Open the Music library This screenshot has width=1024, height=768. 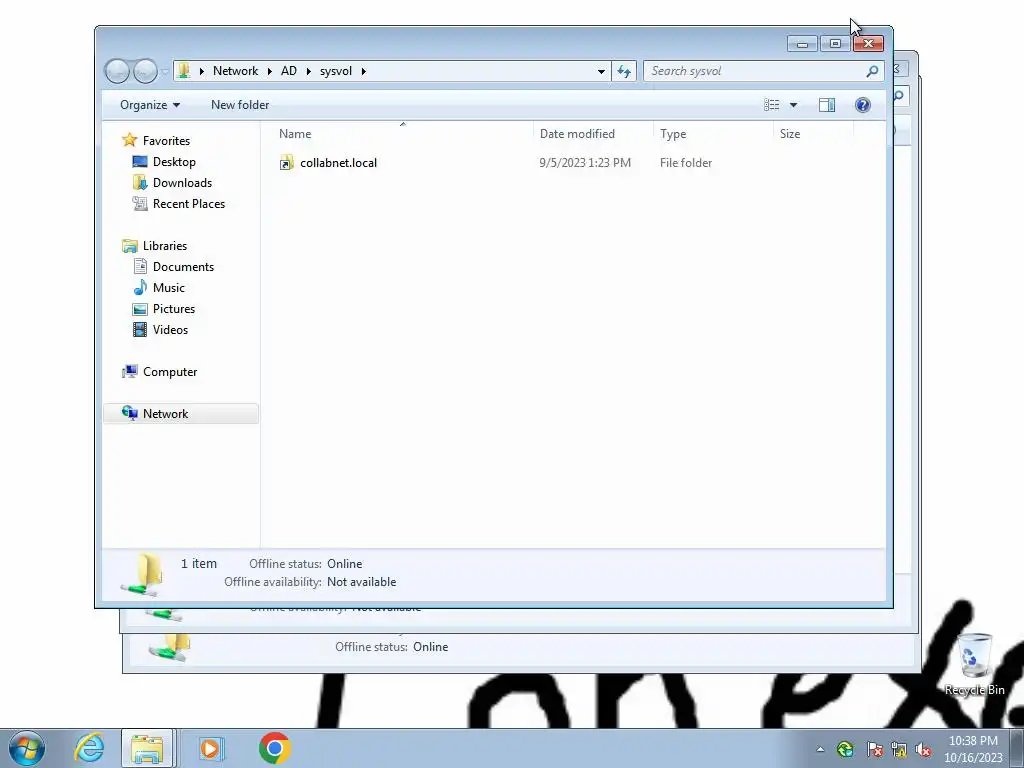coord(168,287)
